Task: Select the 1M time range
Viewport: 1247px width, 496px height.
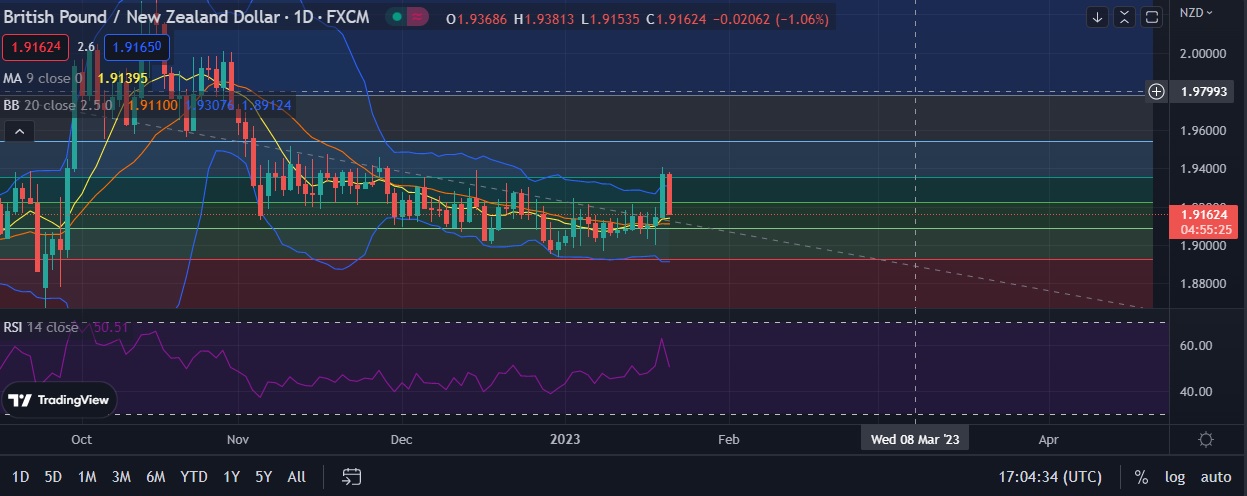Action: (x=87, y=477)
